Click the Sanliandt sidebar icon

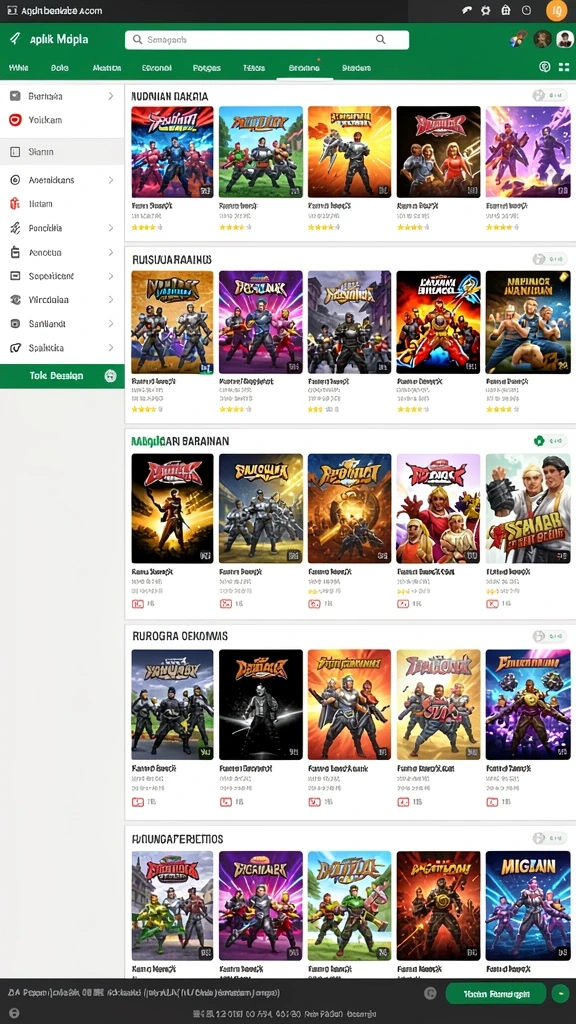(x=16, y=324)
